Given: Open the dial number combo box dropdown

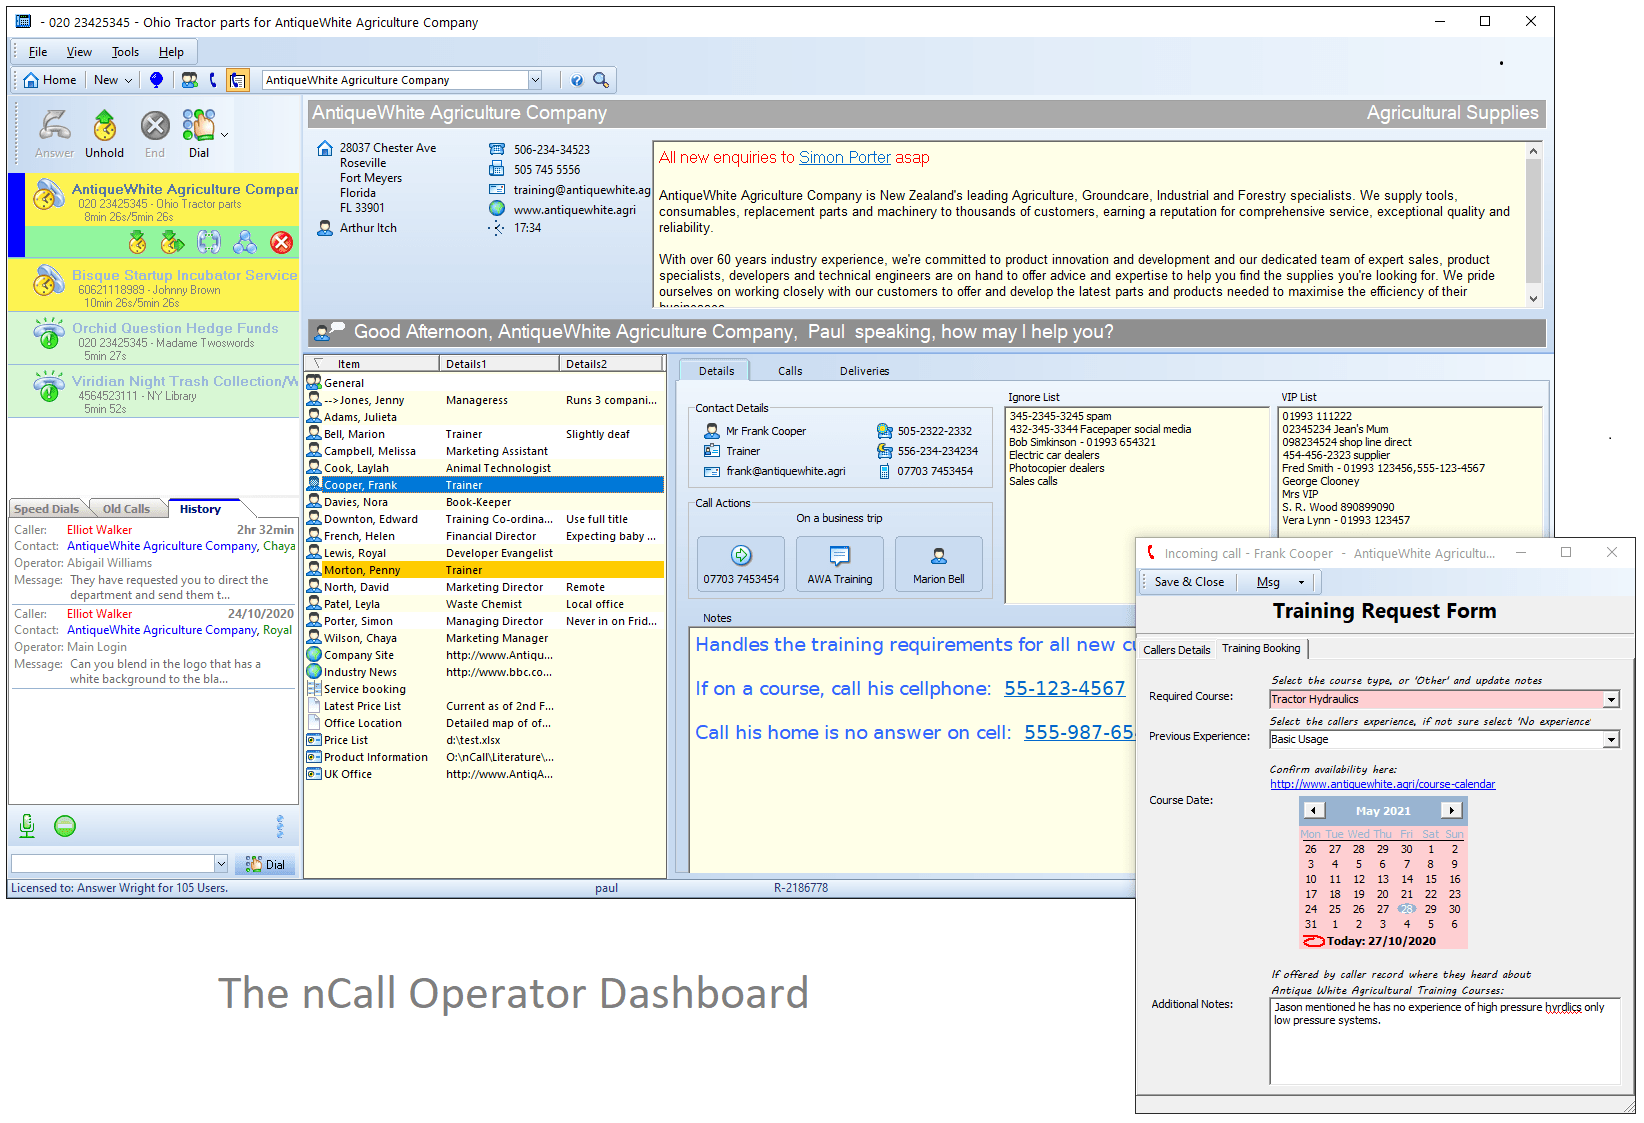Looking at the screenshot, I should pyautogui.click(x=221, y=864).
